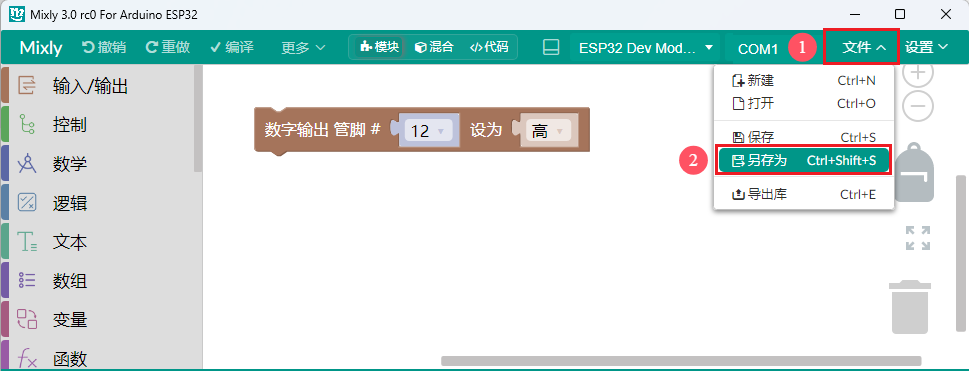Click the 逻辑 category icon
This screenshot has width=969, height=371.
coord(27,203)
